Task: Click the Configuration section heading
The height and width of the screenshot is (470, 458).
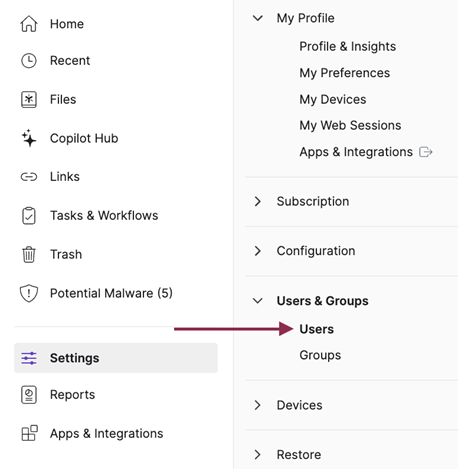Action: (316, 251)
